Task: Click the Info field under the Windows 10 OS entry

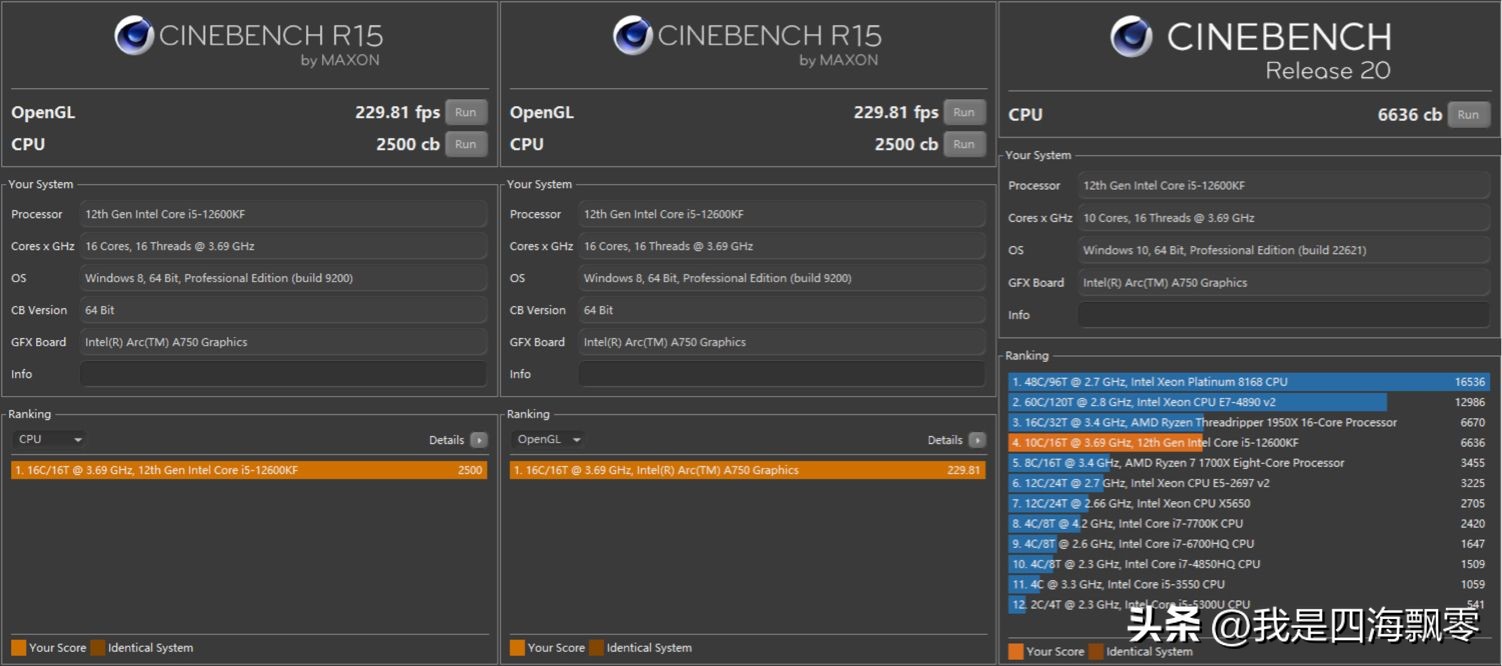Action: tap(1282, 315)
